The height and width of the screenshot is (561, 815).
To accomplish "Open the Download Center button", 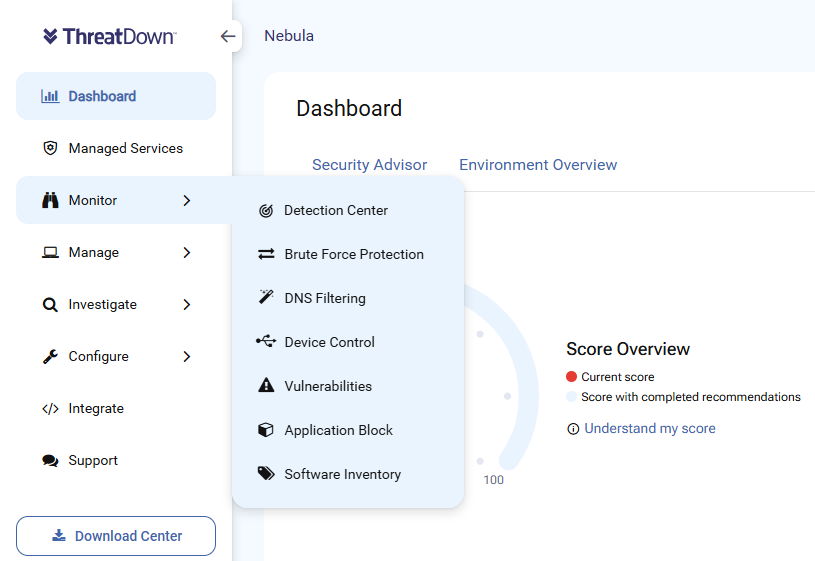I will coord(116,536).
